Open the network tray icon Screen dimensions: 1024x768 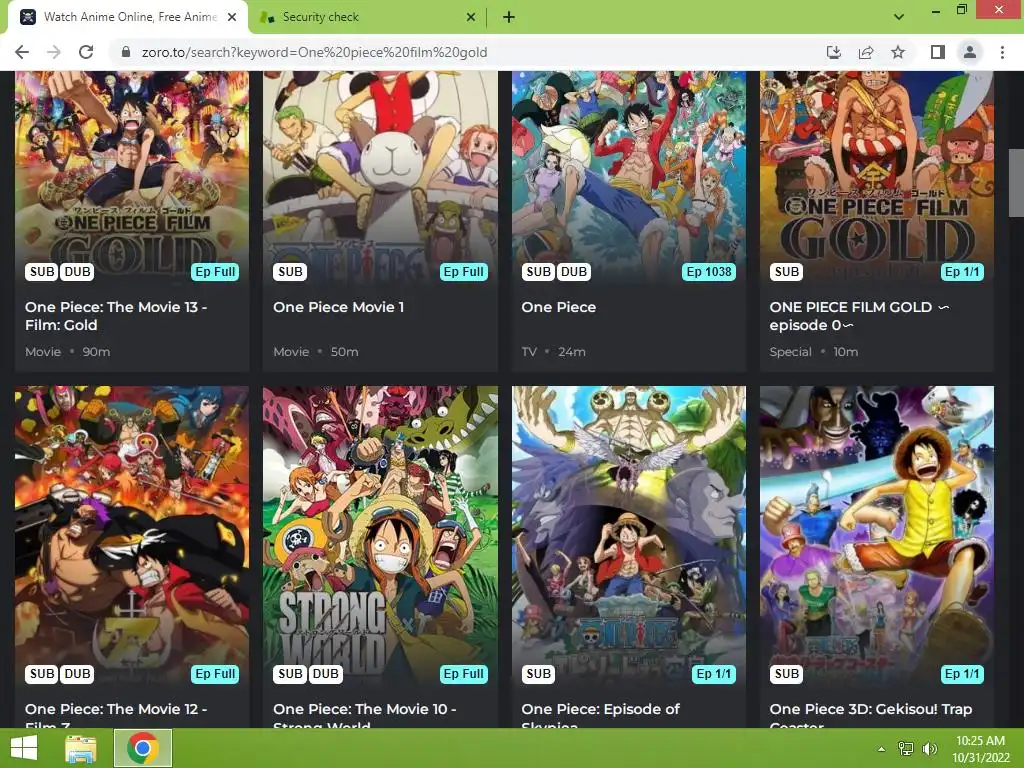point(906,749)
